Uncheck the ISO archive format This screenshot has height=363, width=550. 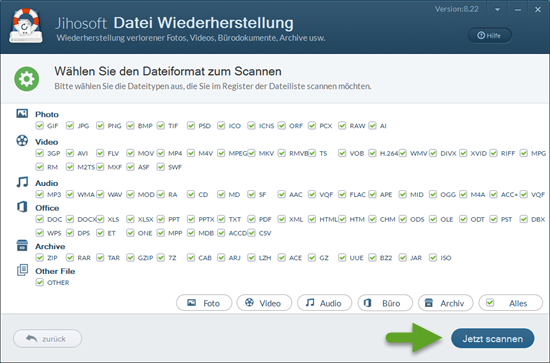tap(433, 258)
